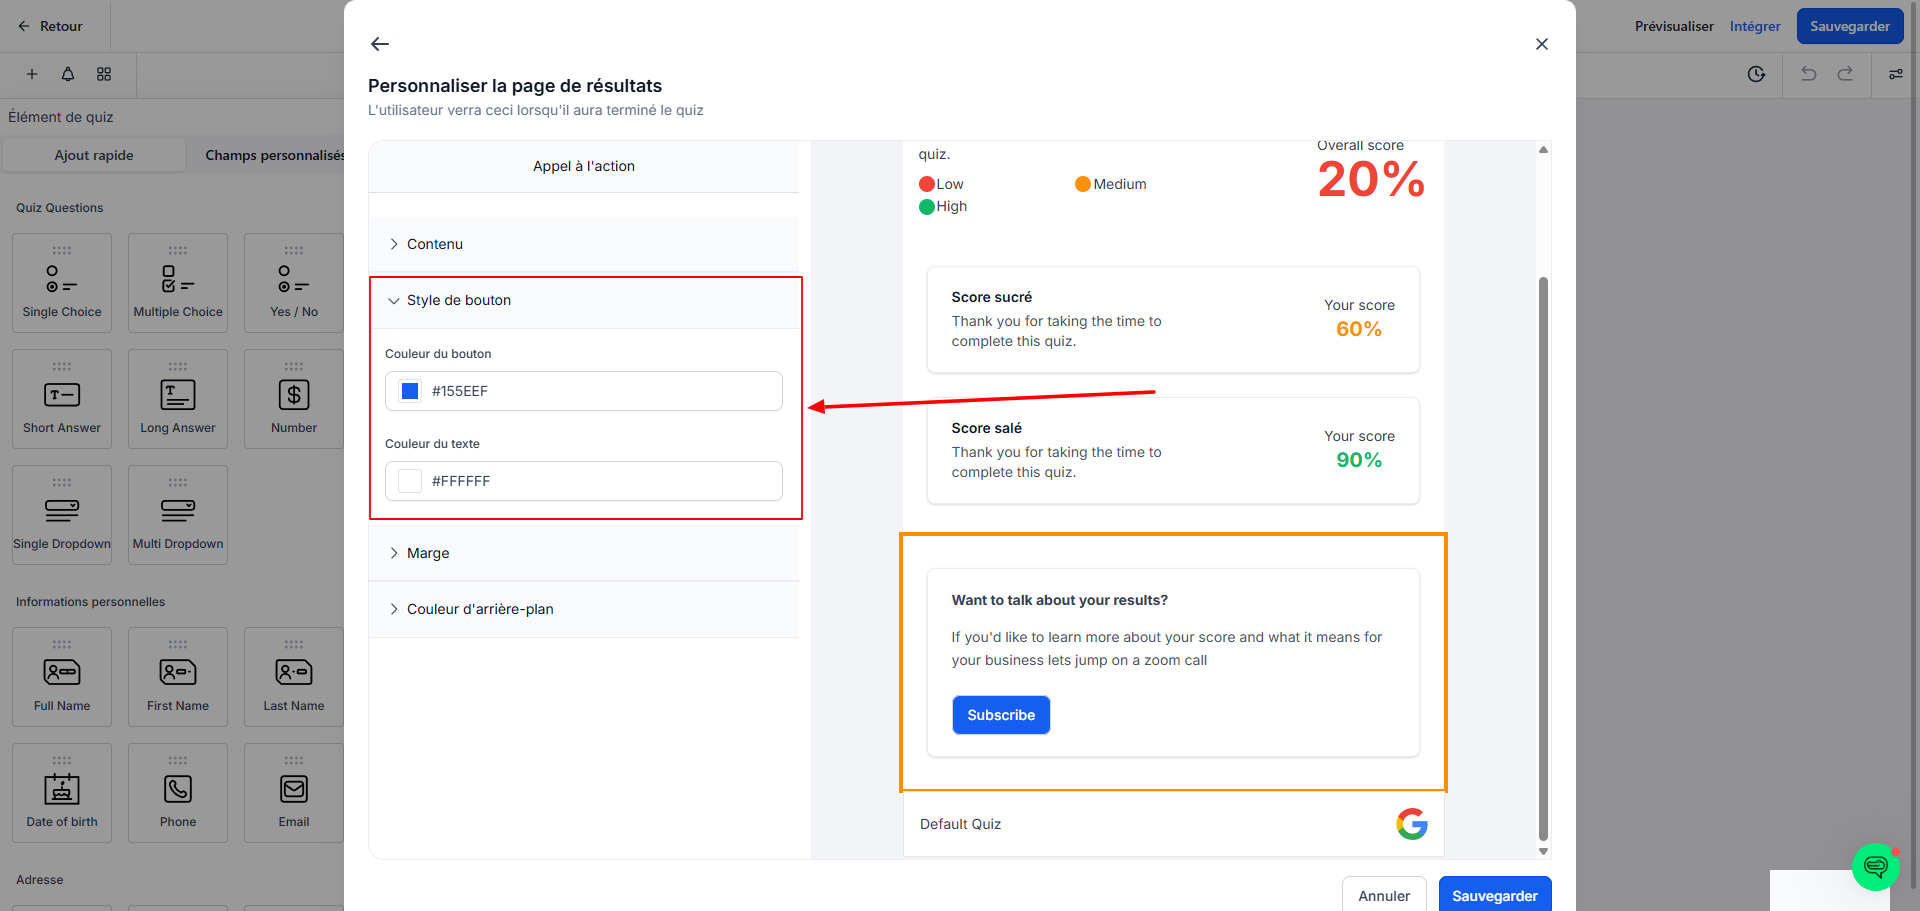Click the Retour back button
The image size is (1920, 911).
(x=50, y=26)
